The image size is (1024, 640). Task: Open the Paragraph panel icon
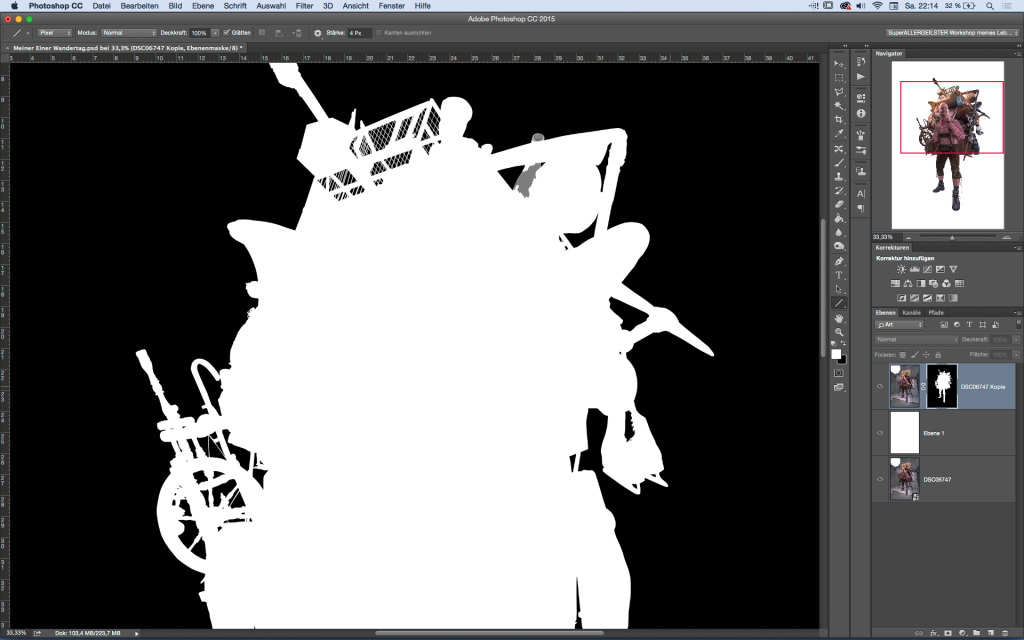tap(861, 208)
